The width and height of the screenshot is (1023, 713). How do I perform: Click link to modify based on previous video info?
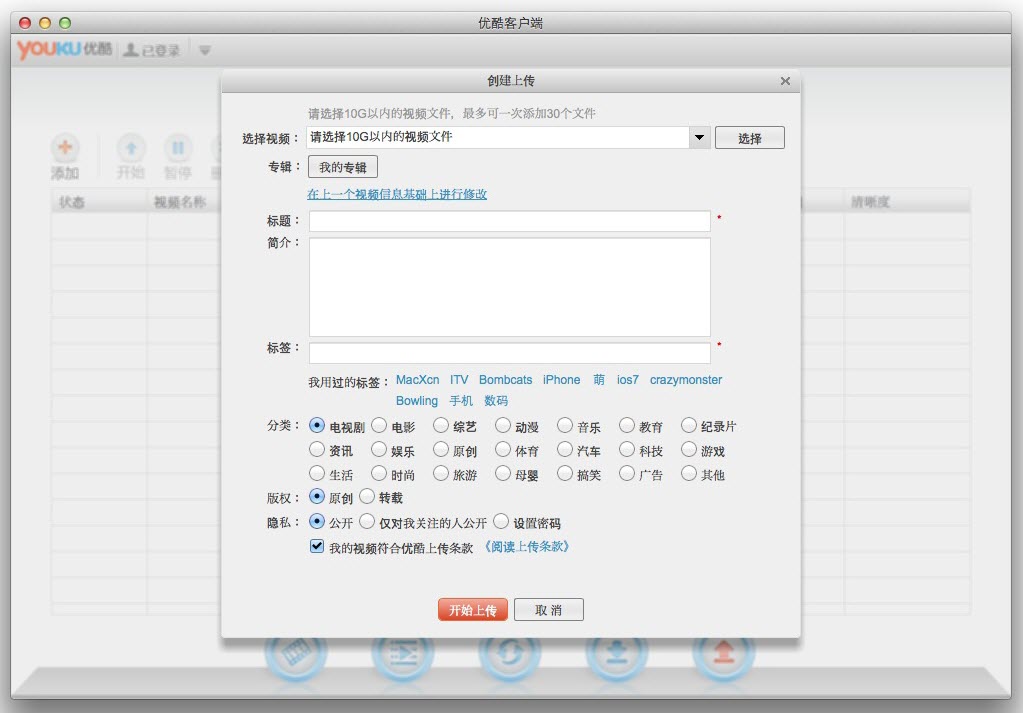(x=397, y=194)
